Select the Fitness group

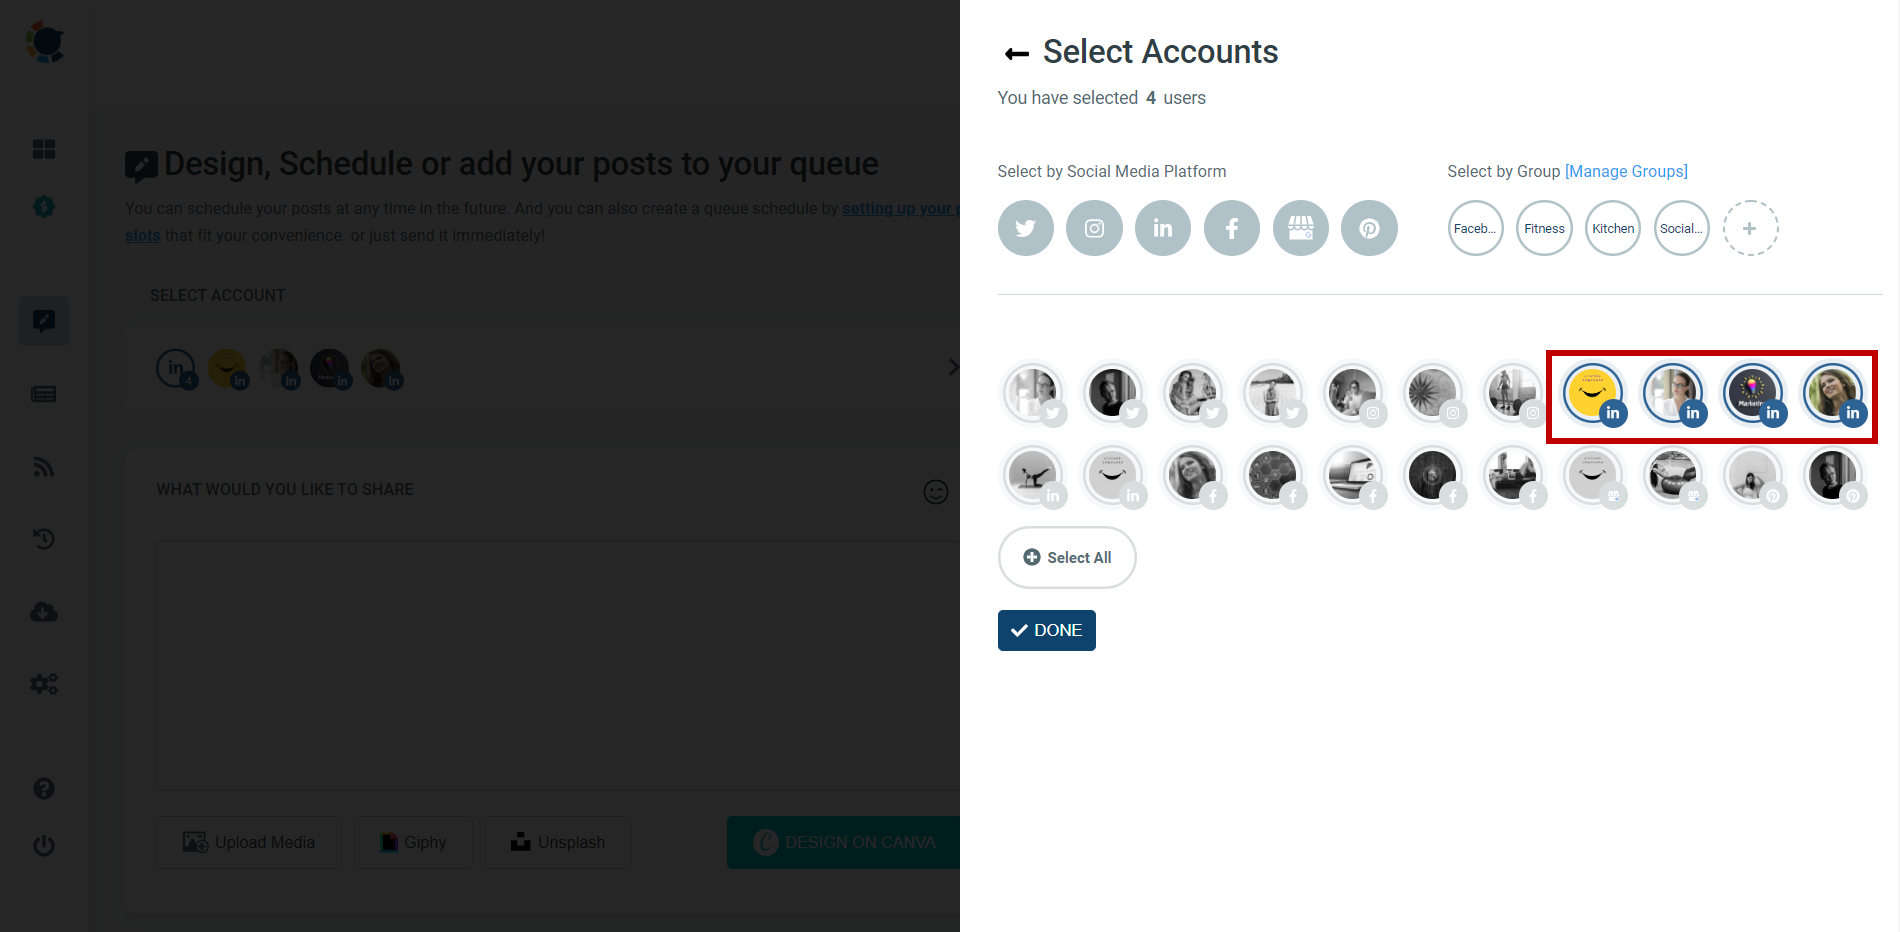1544,228
